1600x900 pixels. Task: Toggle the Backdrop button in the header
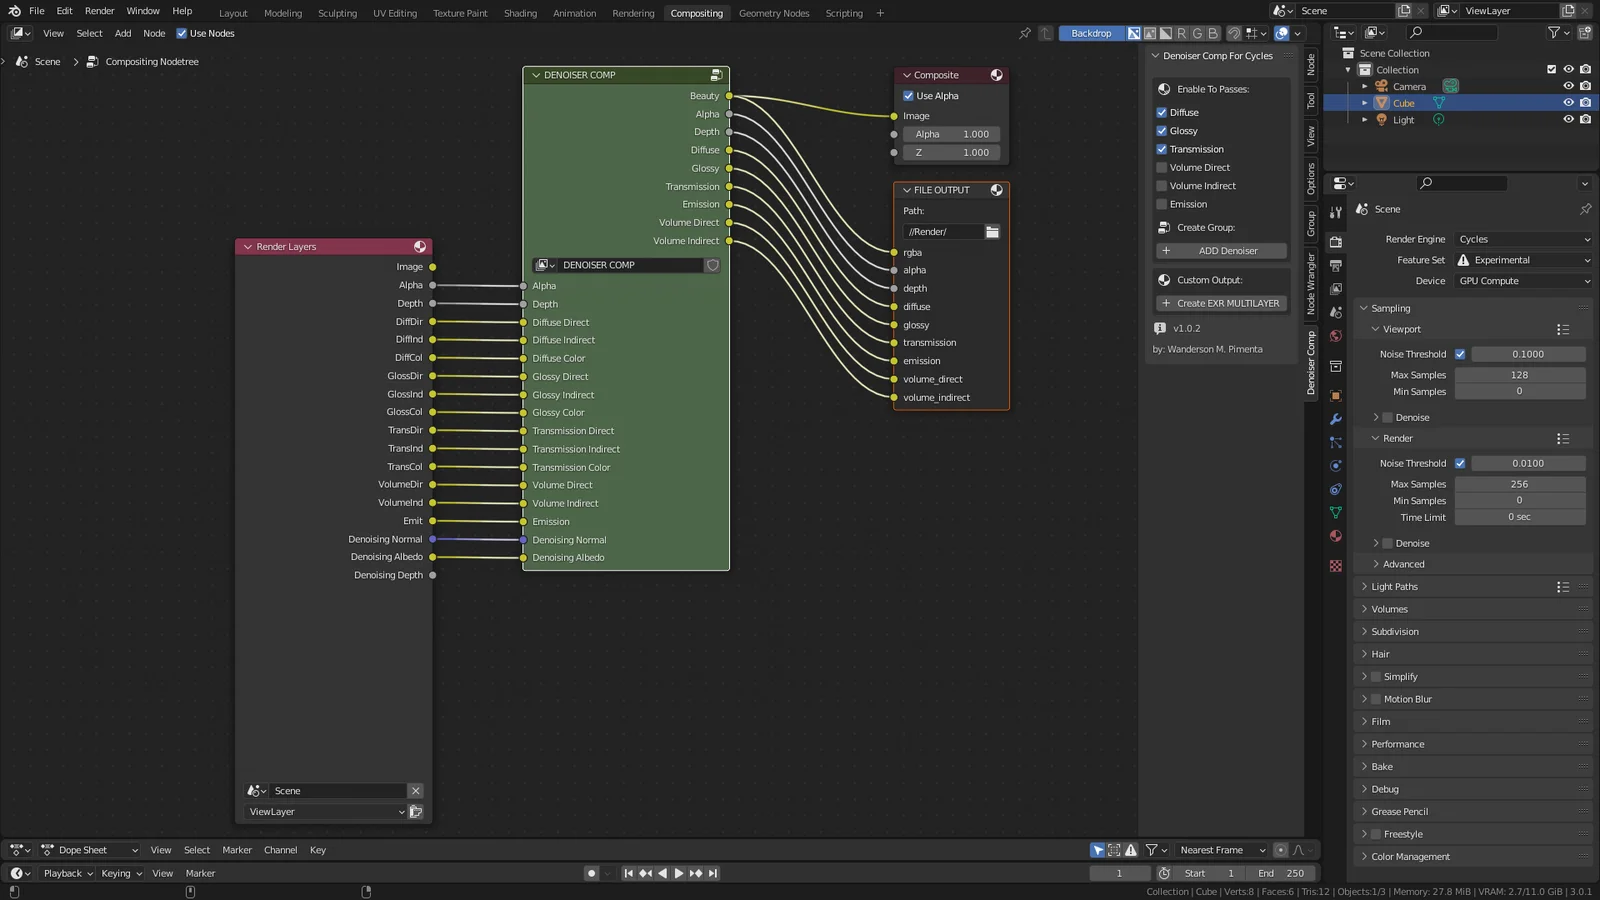(x=1092, y=33)
